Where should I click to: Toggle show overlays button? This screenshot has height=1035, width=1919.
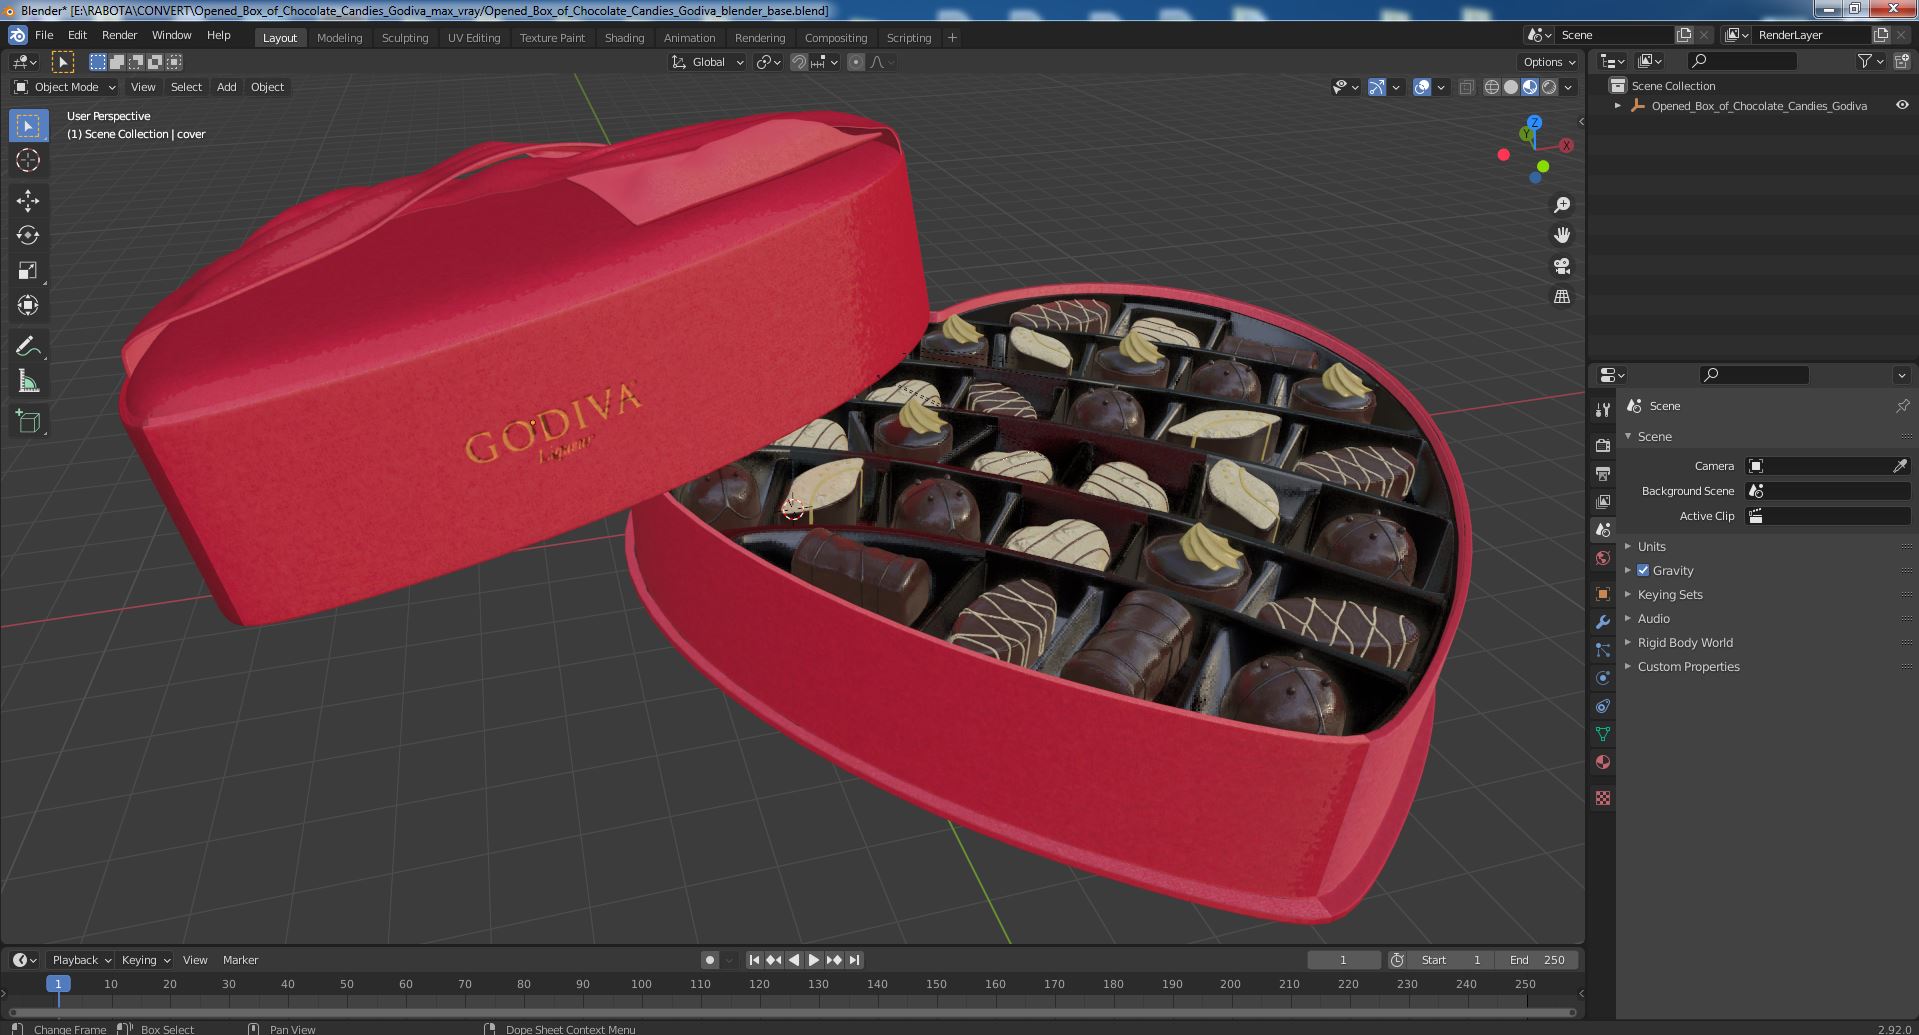tap(1422, 87)
